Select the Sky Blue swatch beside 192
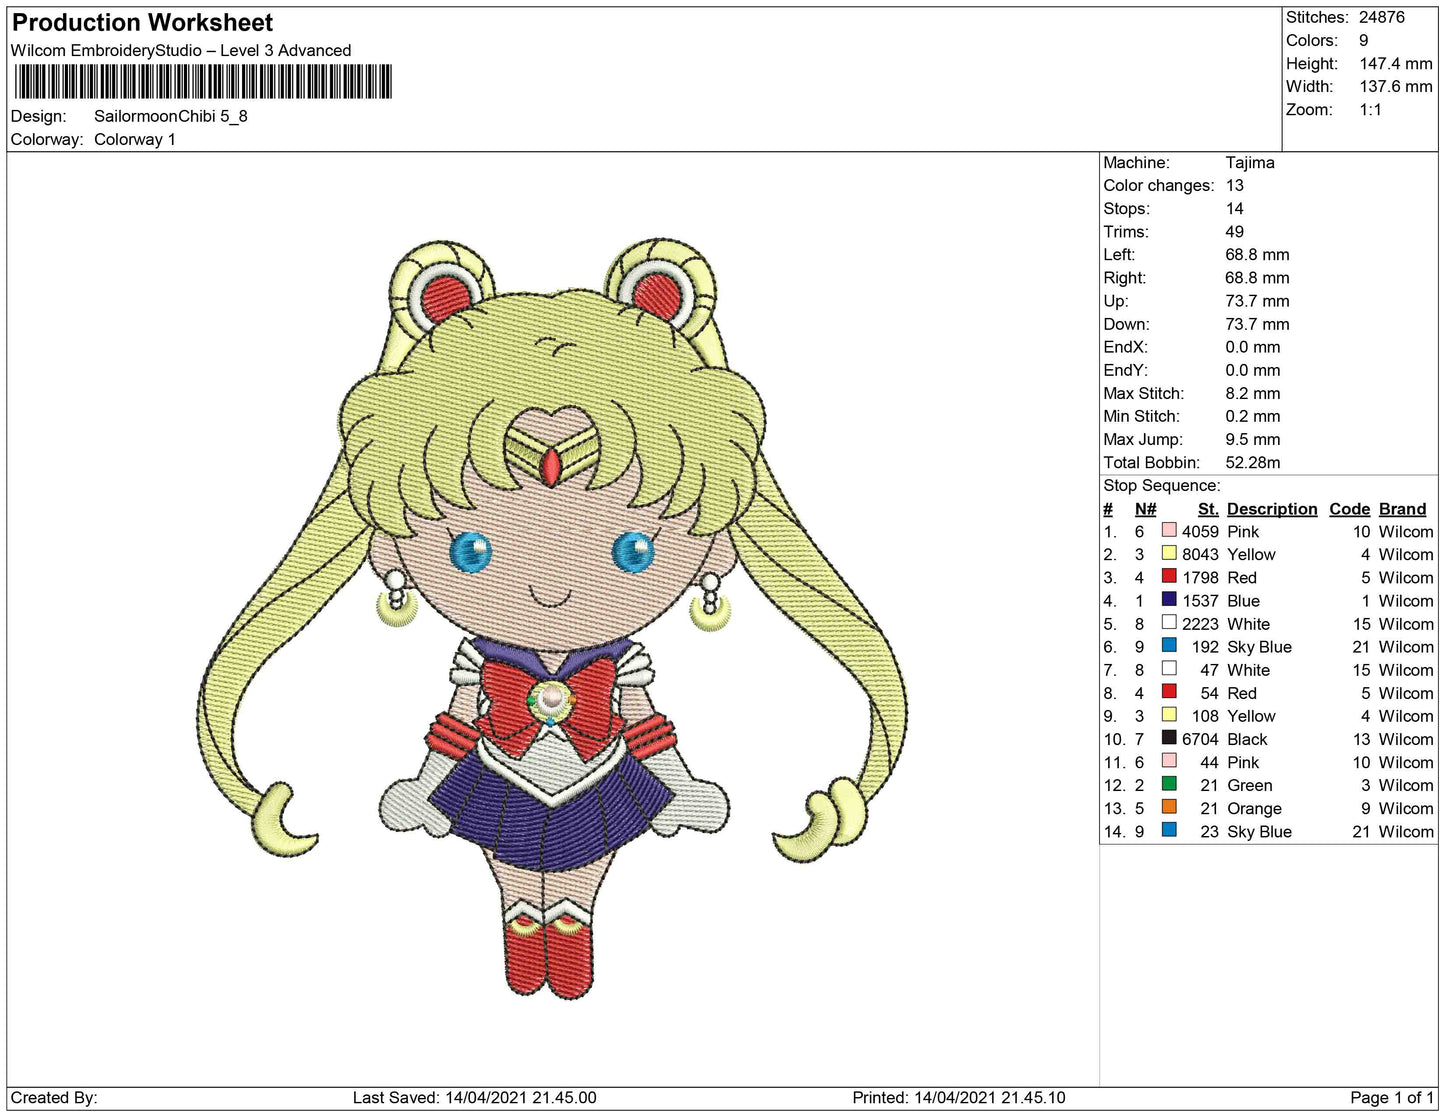 [x=1169, y=646]
